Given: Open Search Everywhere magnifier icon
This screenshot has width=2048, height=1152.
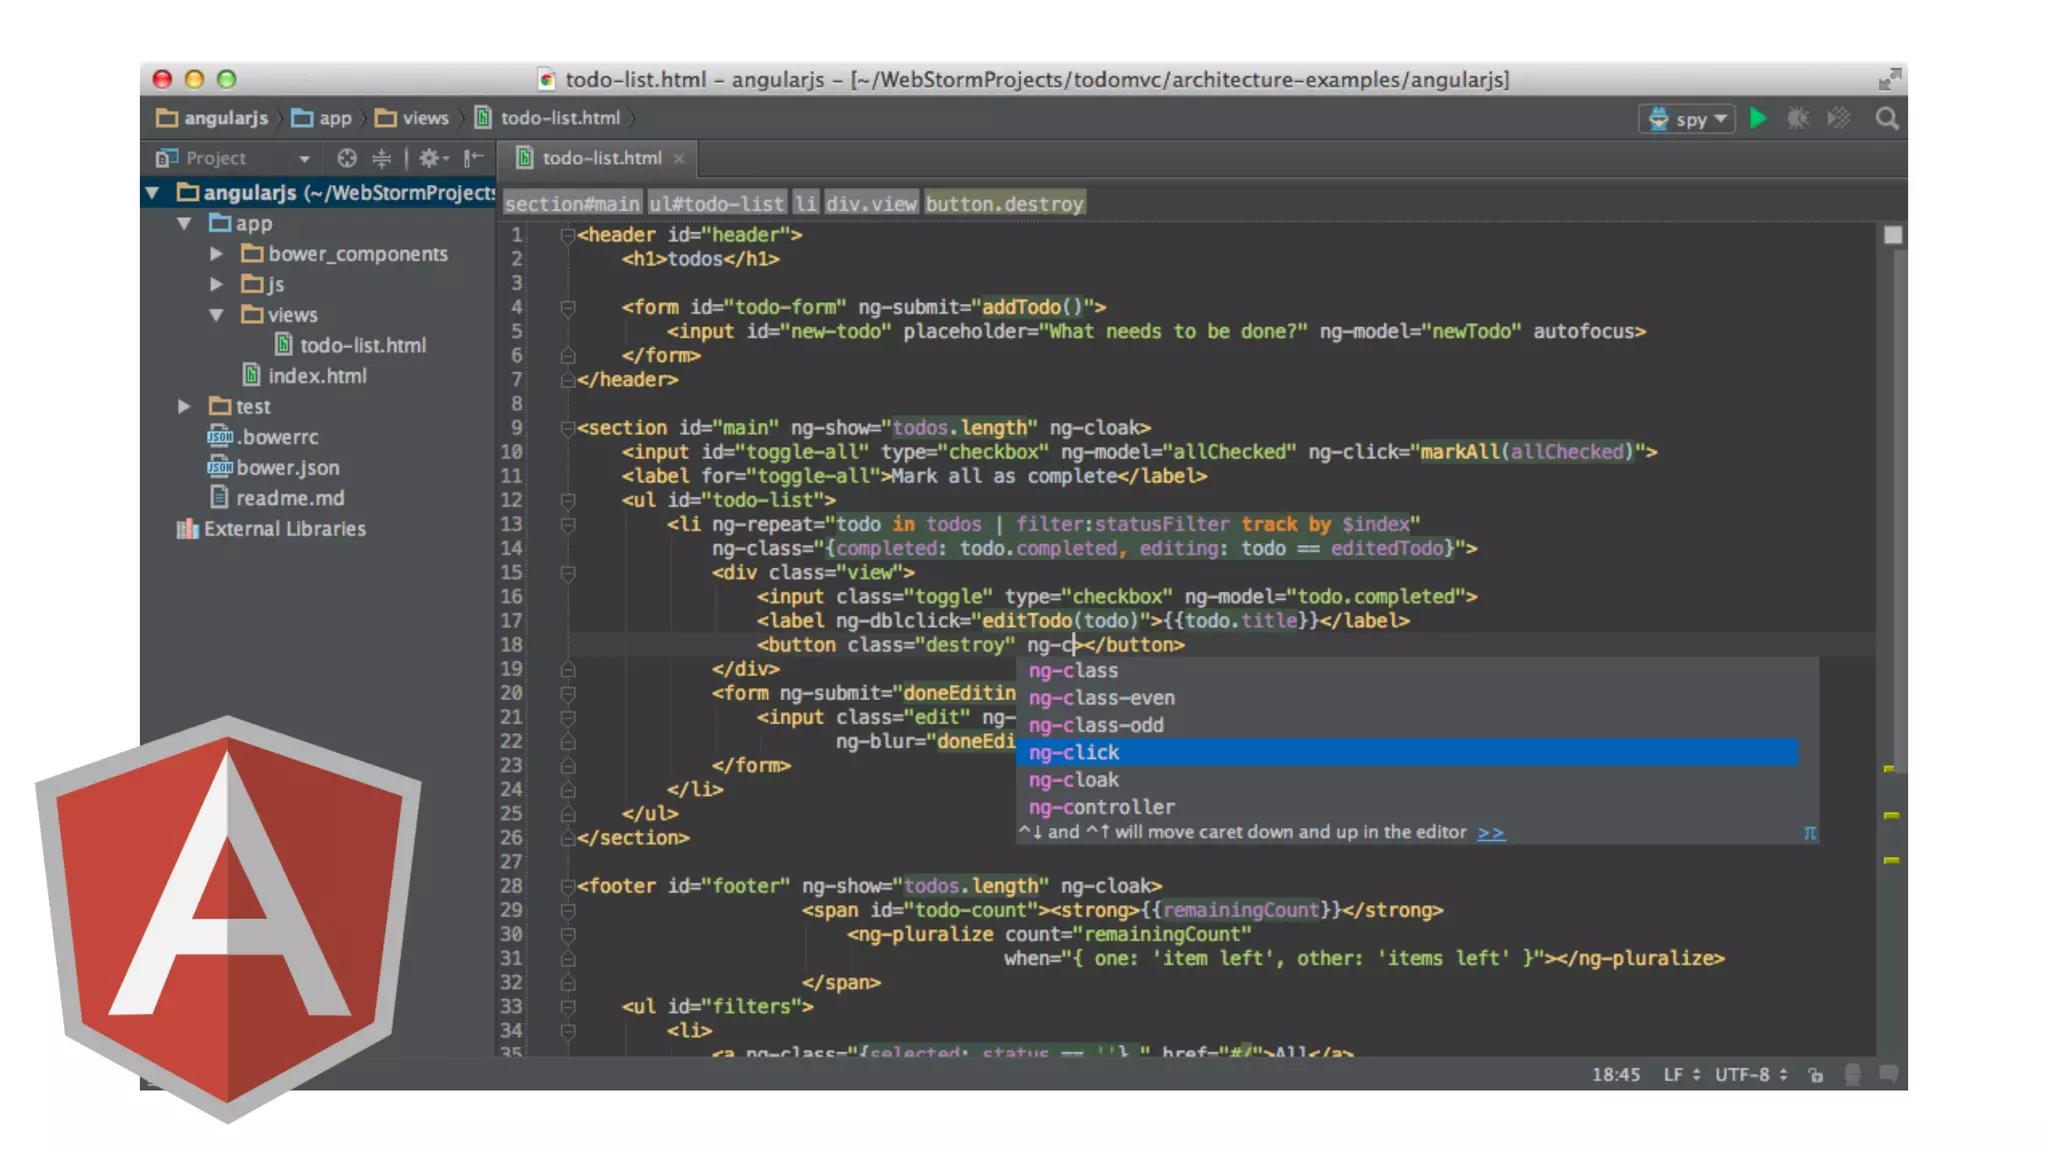Looking at the screenshot, I should click(1887, 119).
